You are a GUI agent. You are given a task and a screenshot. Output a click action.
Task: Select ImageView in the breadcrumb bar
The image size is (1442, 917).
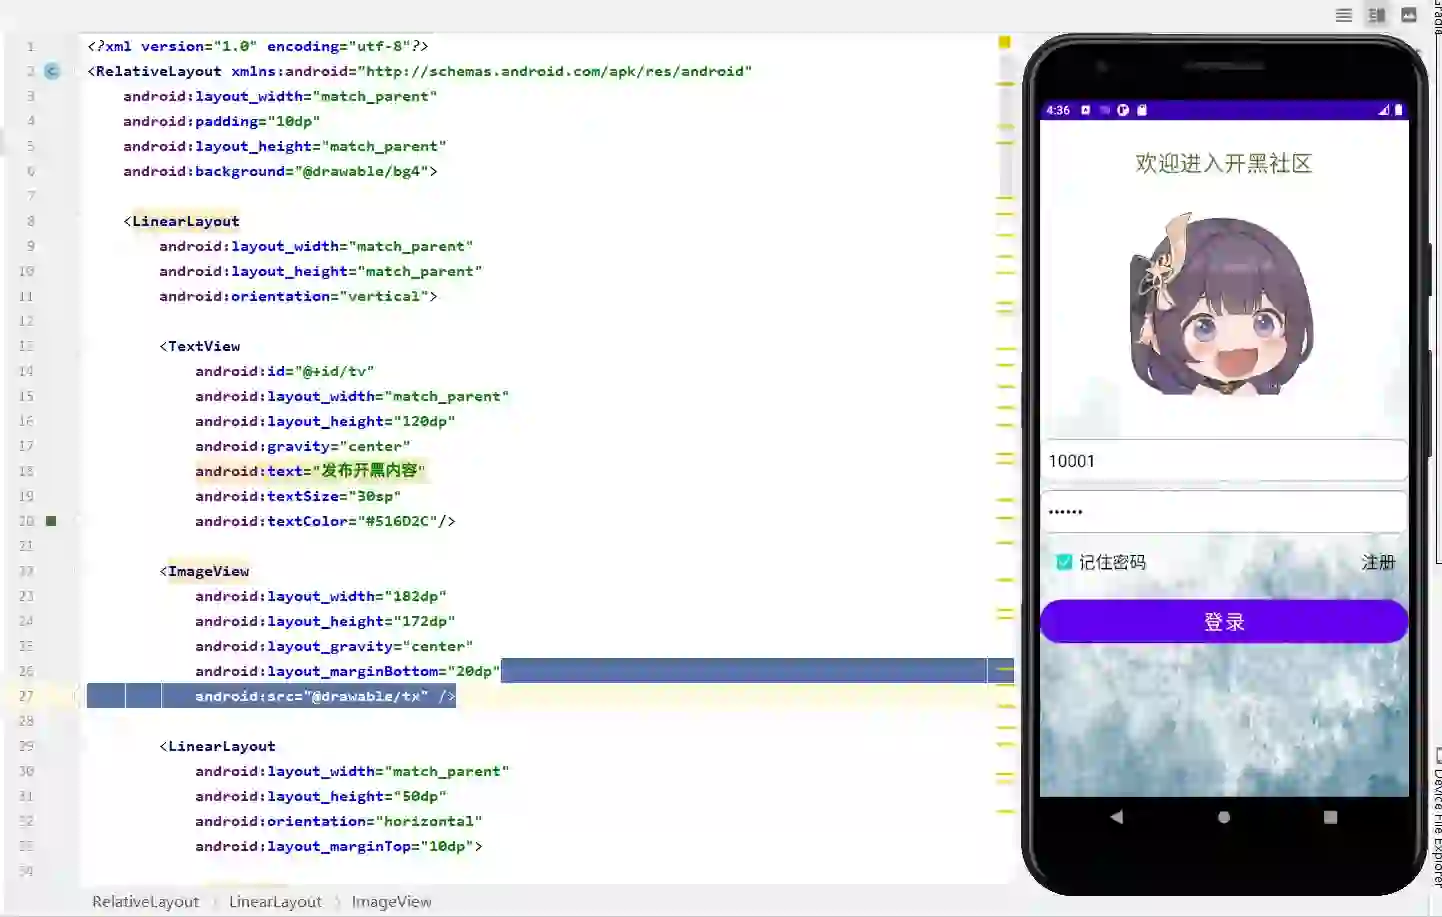click(x=390, y=901)
